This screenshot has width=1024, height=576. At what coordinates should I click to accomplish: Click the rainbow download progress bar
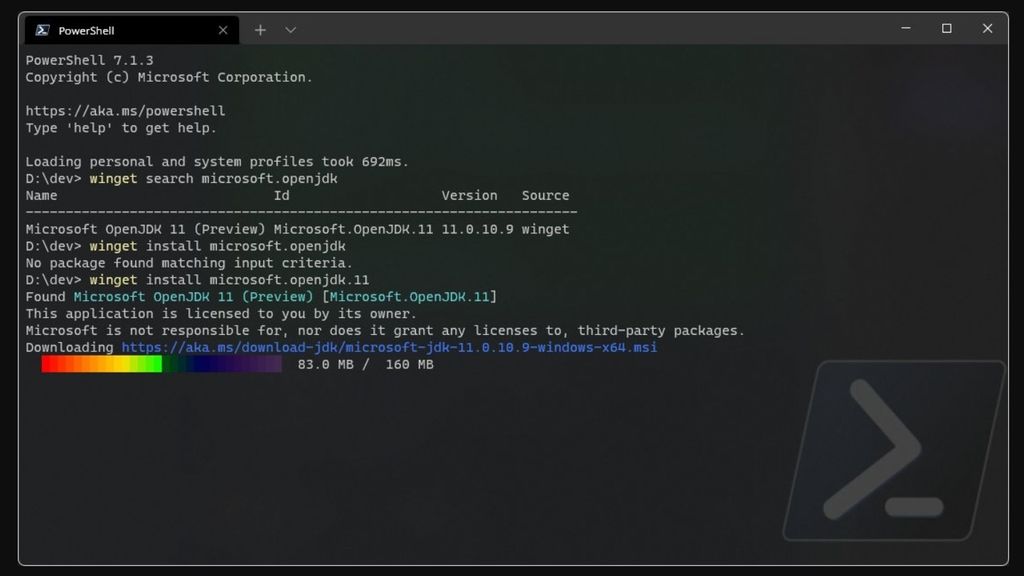point(161,364)
